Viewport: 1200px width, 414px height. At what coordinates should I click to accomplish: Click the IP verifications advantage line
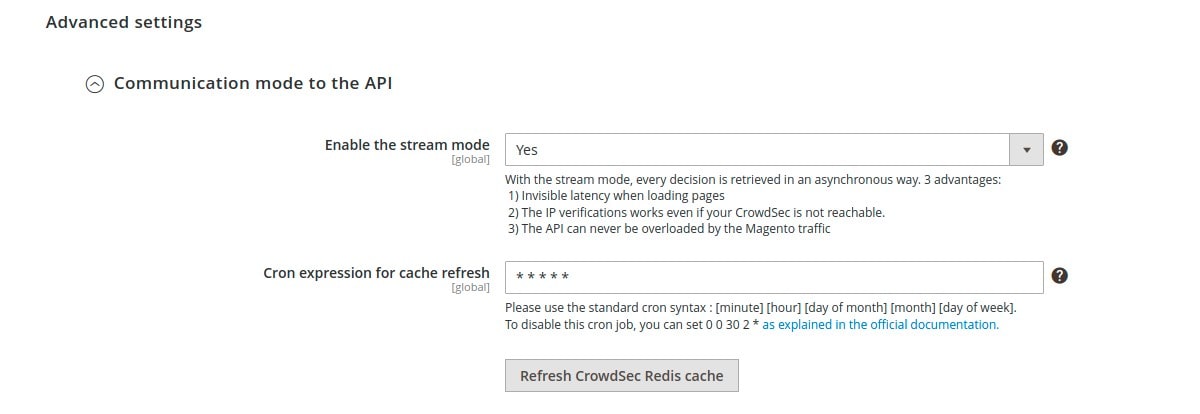click(x=697, y=213)
